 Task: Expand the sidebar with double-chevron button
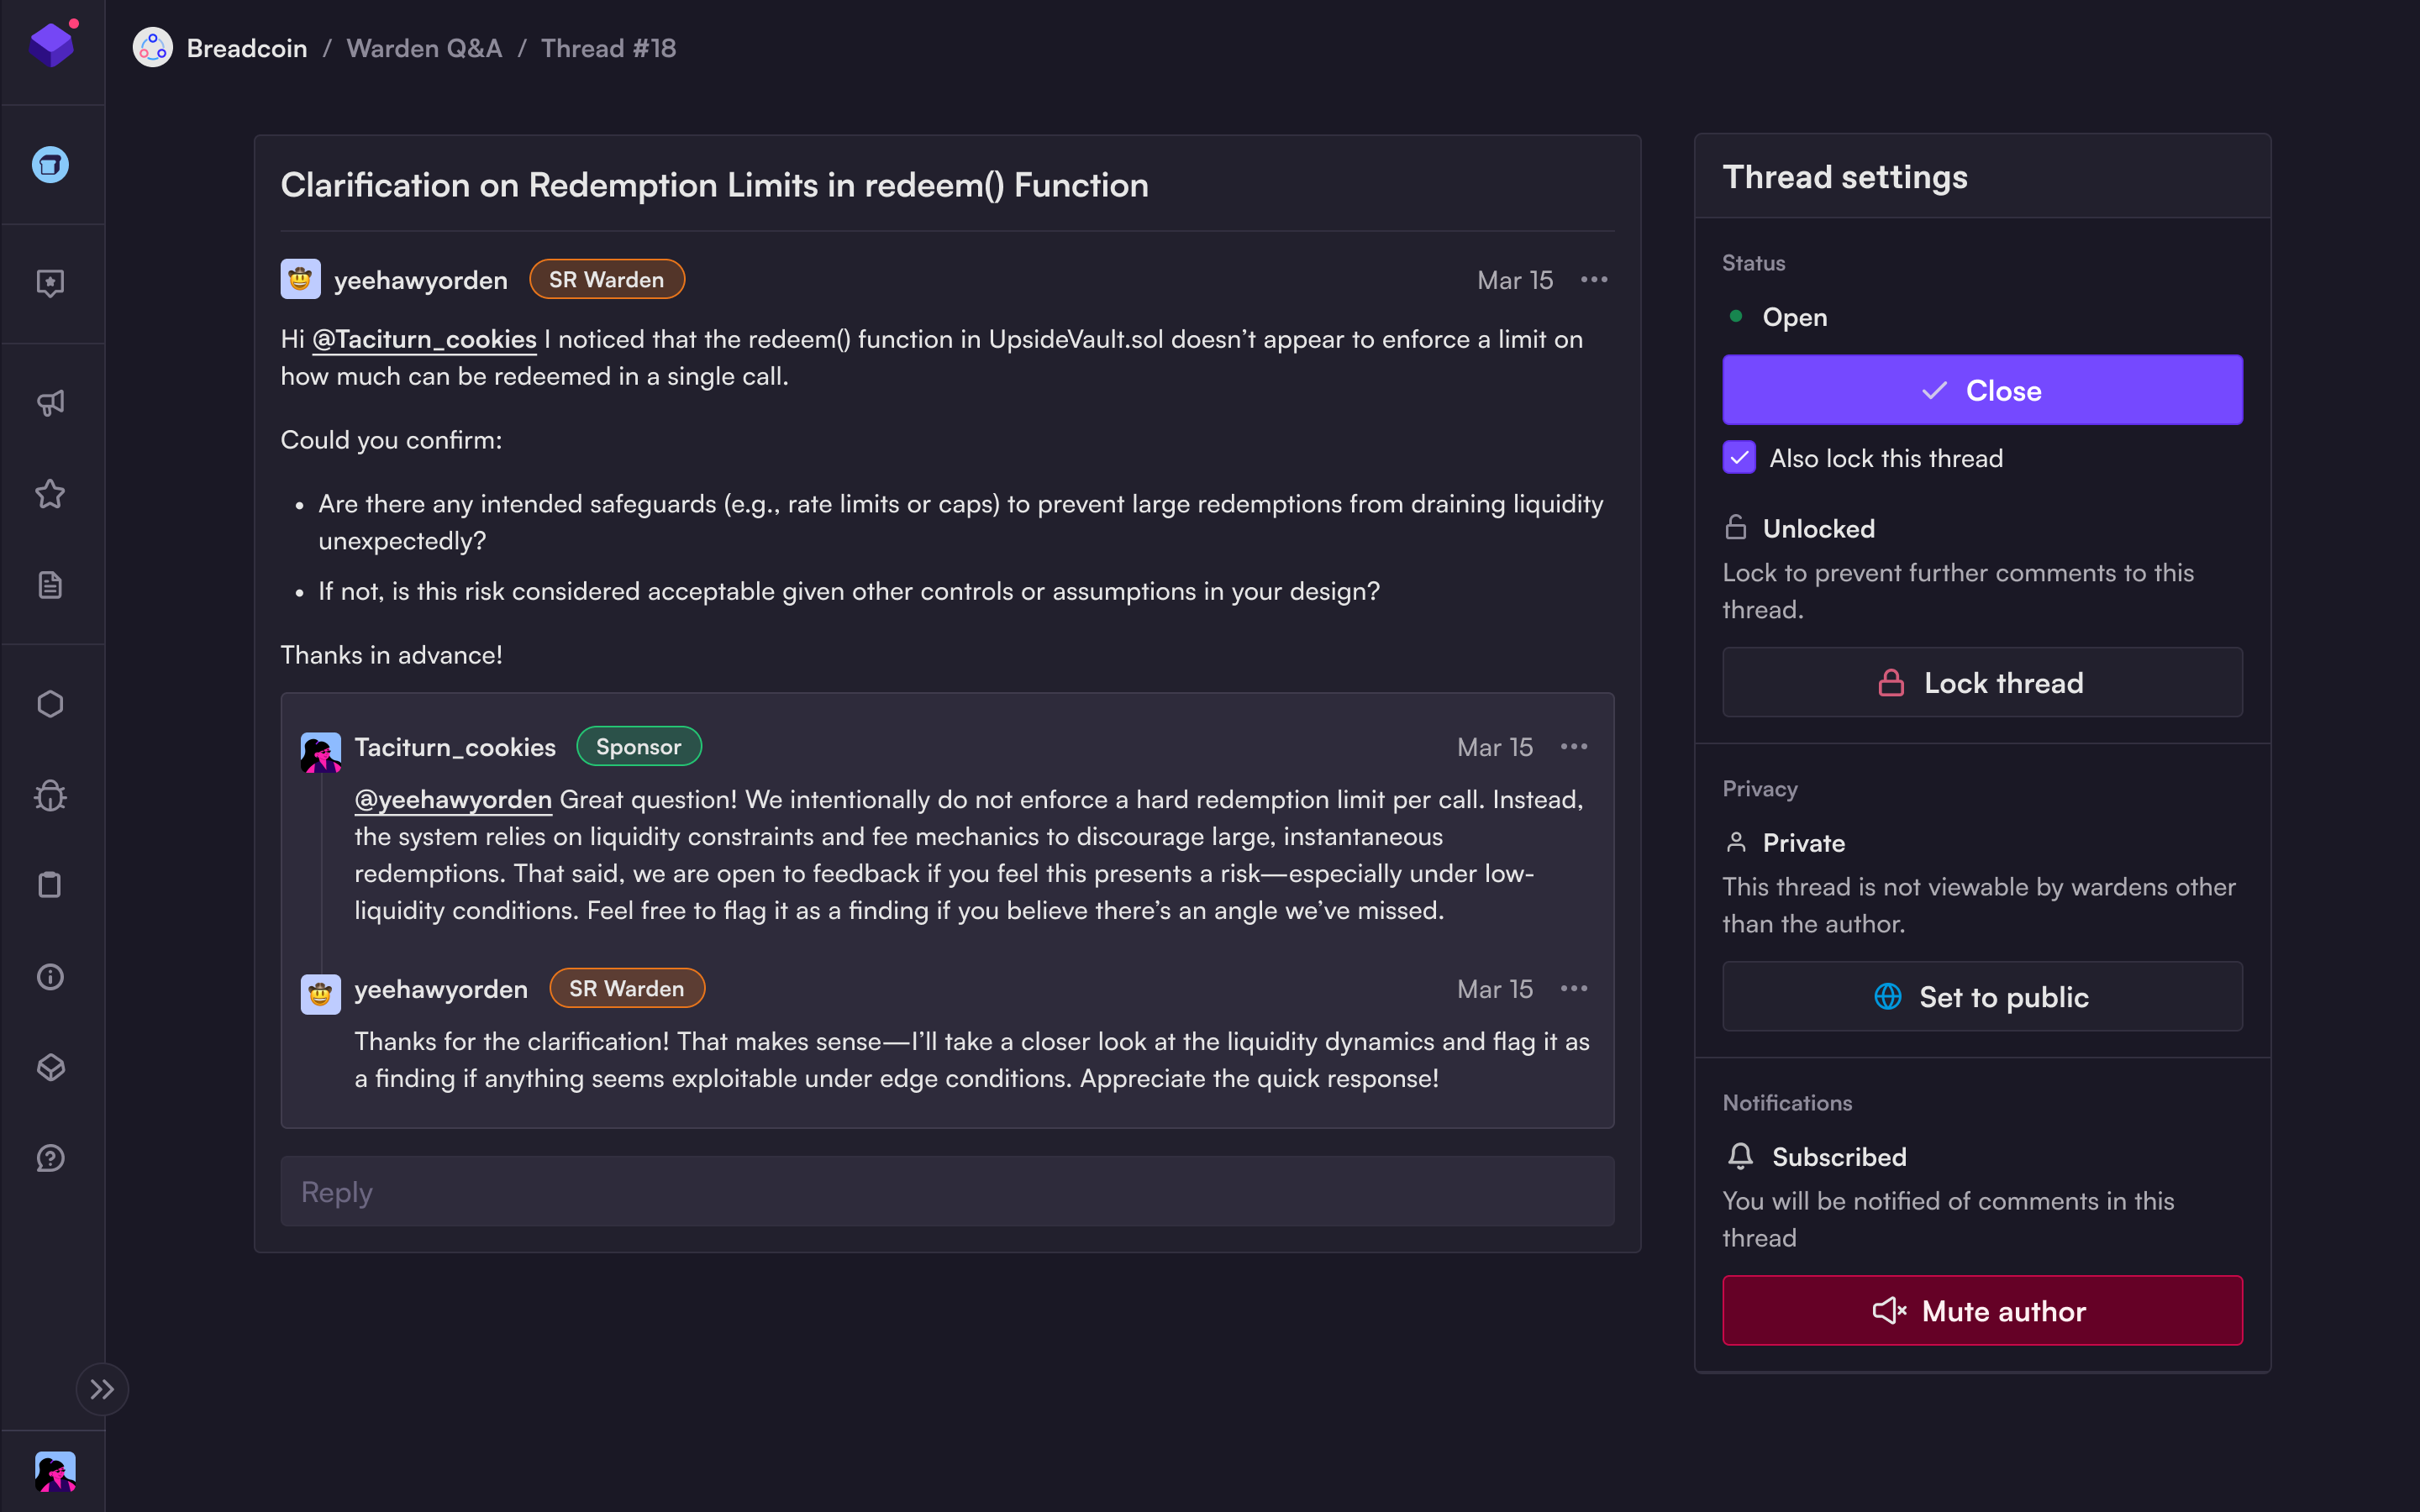point(102,1389)
